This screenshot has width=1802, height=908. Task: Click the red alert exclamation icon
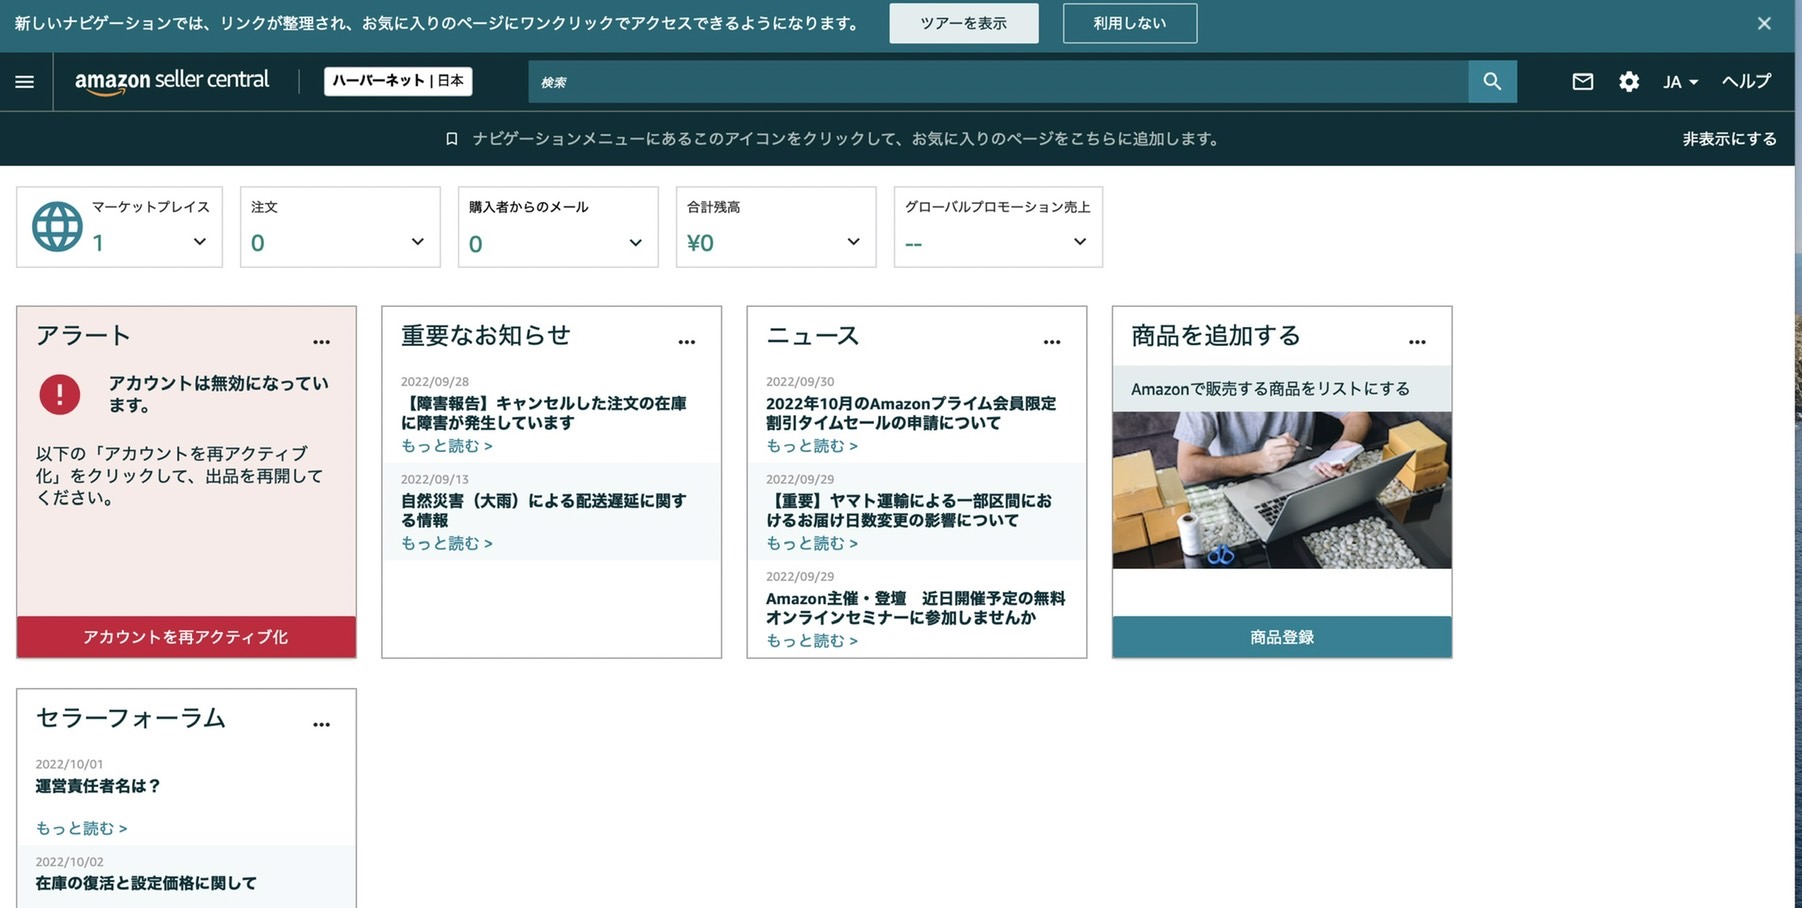pos(60,394)
